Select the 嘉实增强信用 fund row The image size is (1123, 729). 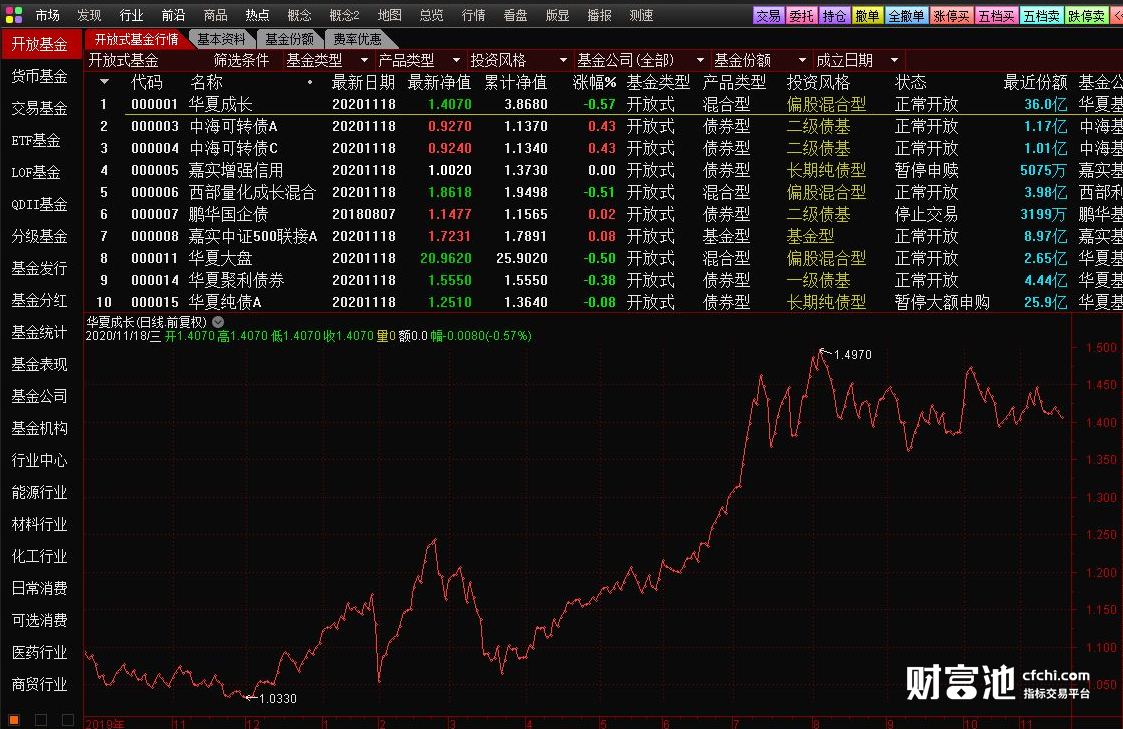(x=603, y=170)
